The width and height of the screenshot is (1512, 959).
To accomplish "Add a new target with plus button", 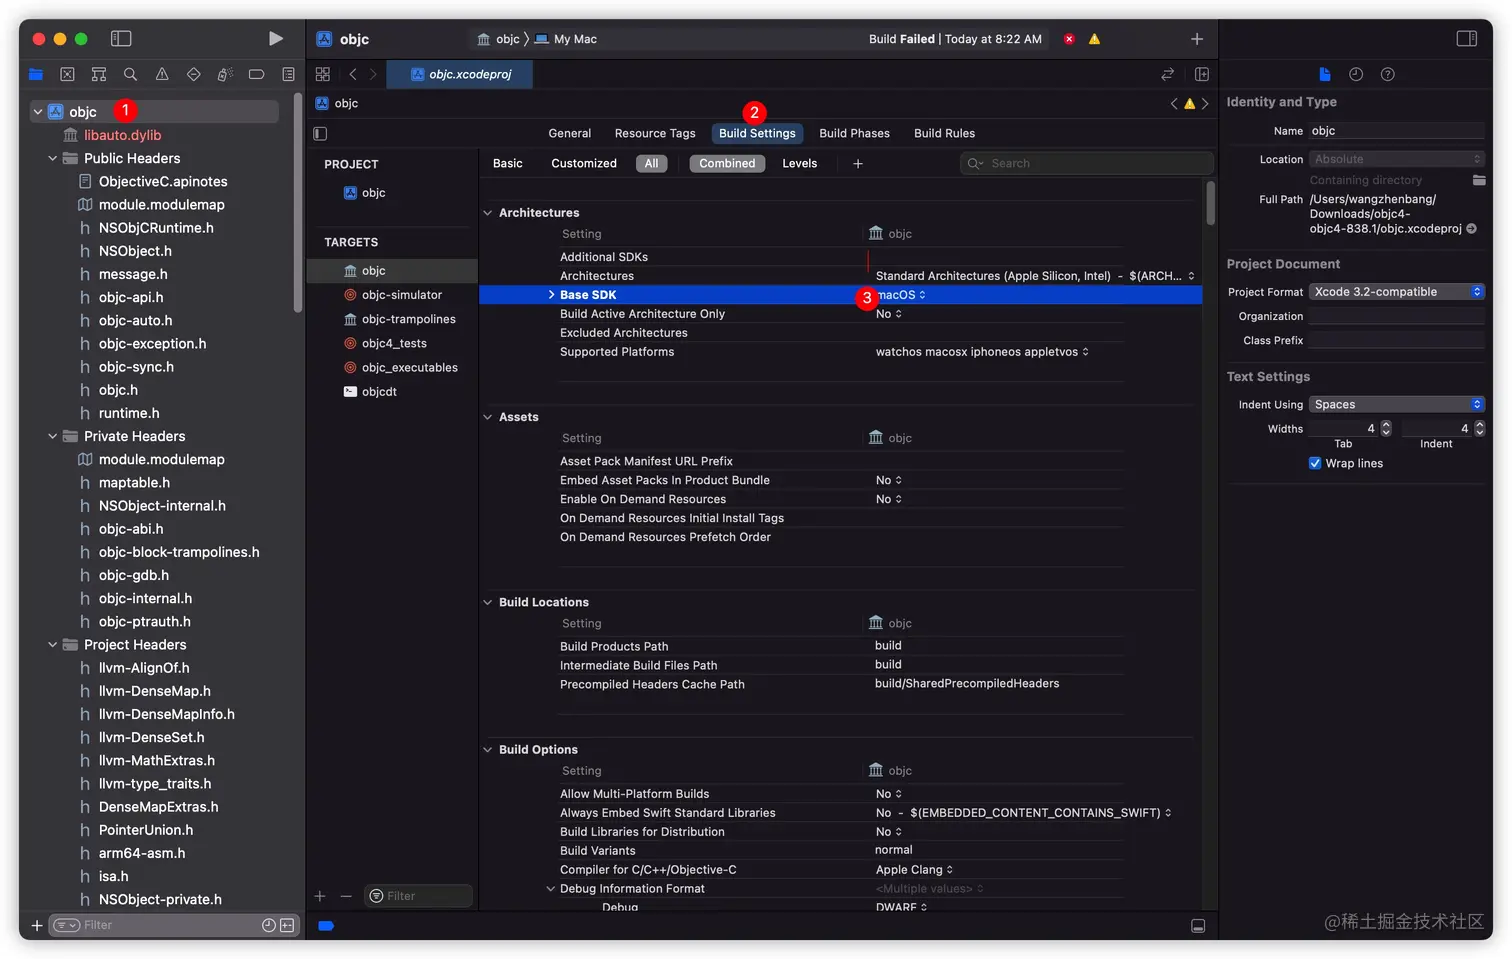I will click(320, 896).
